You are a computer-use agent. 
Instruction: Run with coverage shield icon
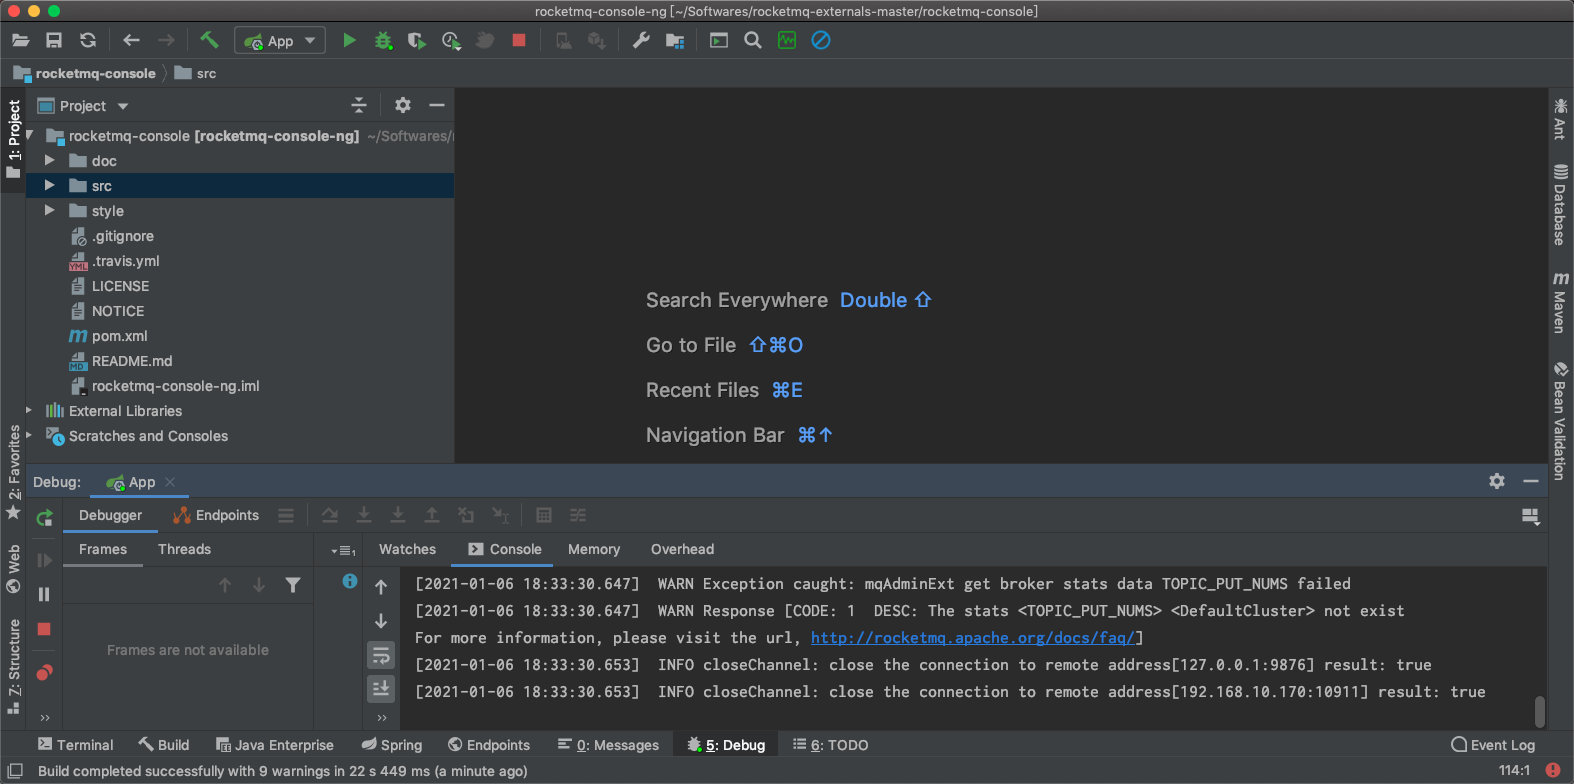tap(417, 41)
